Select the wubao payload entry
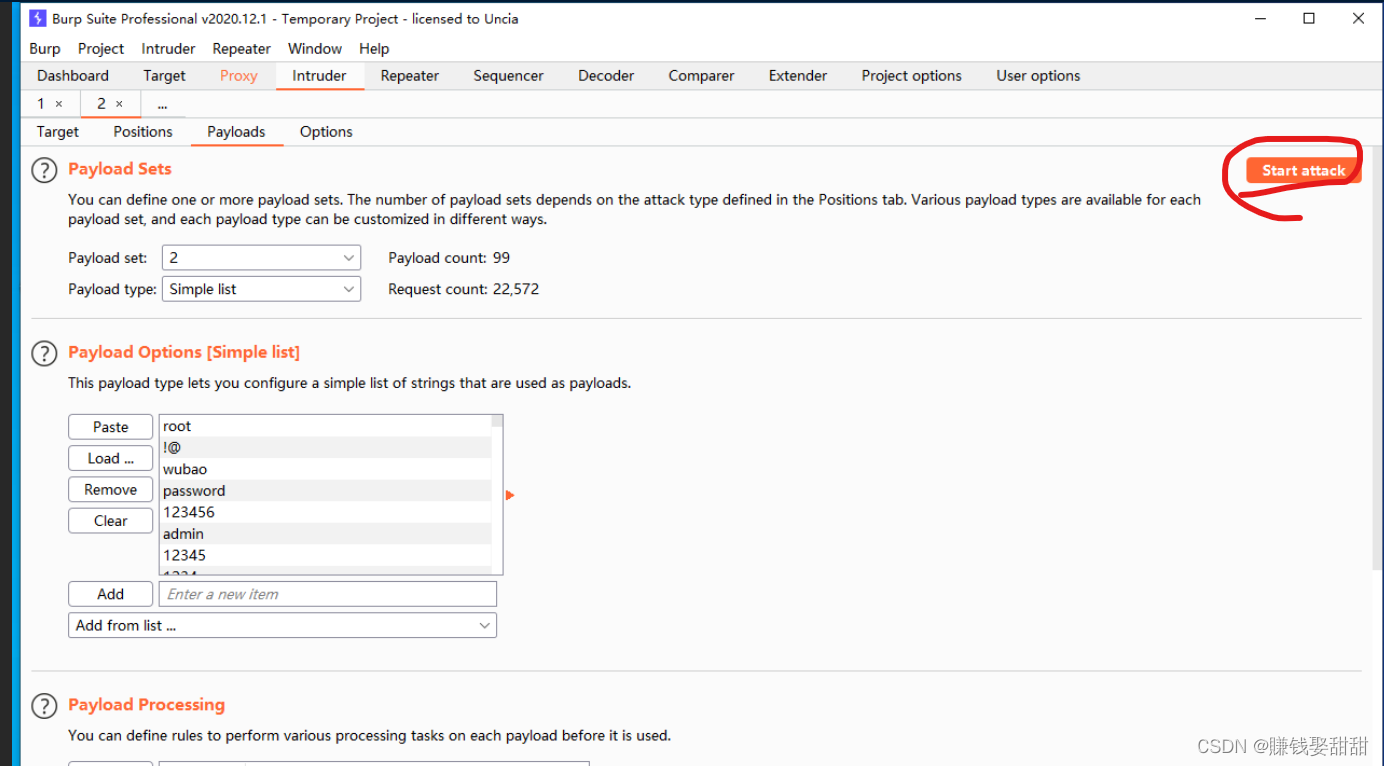 [326, 469]
